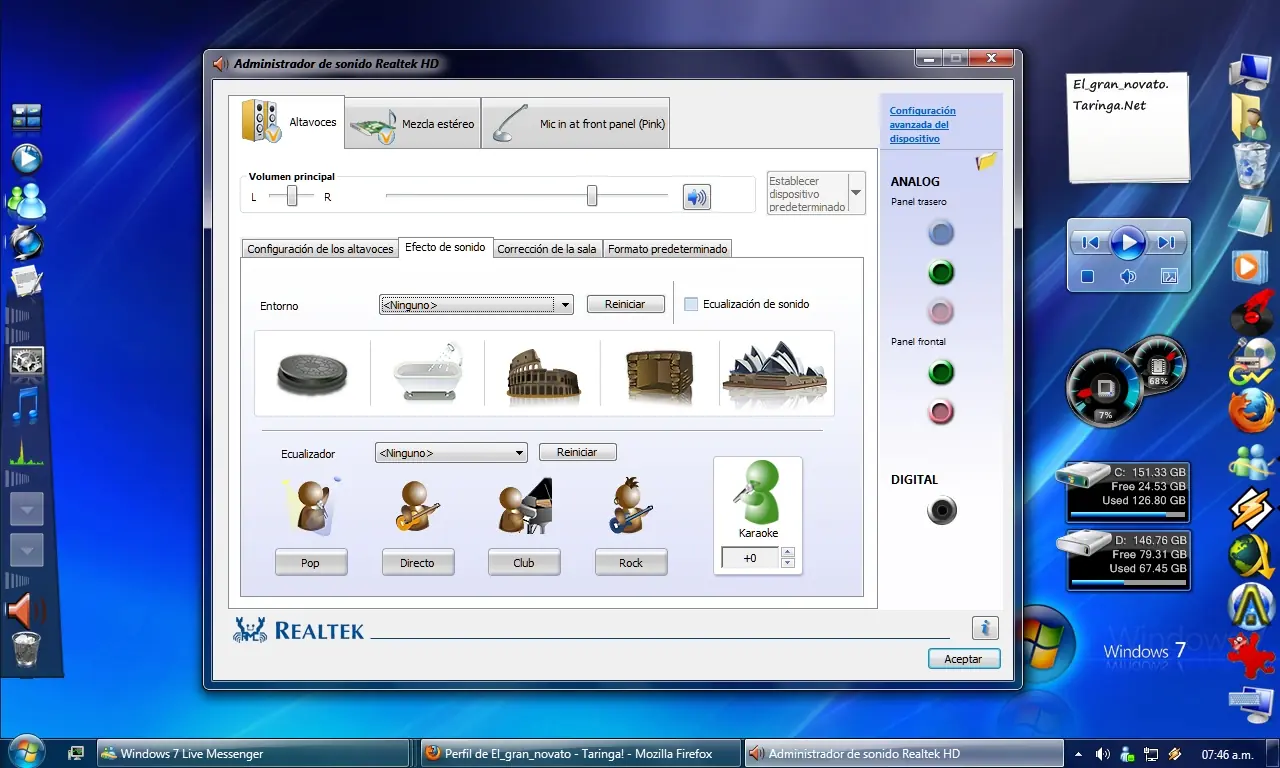The width and height of the screenshot is (1280, 768).
Task: Open the Recycle Bin in the right dock
Action: pos(1251,166)
